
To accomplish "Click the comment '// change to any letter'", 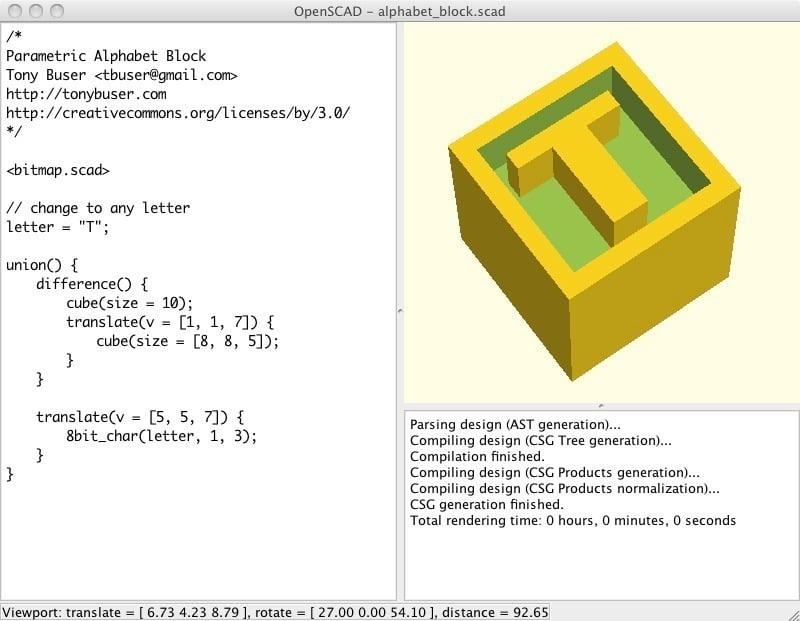I will pyautogui.click(x=98, y=208).
